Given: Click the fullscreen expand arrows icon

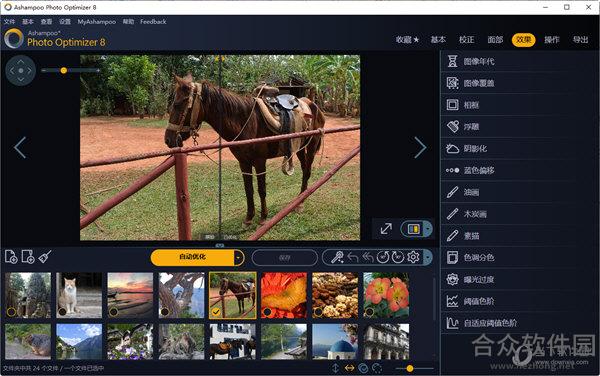Looking at the screenshot, I should tap(386, 229).
